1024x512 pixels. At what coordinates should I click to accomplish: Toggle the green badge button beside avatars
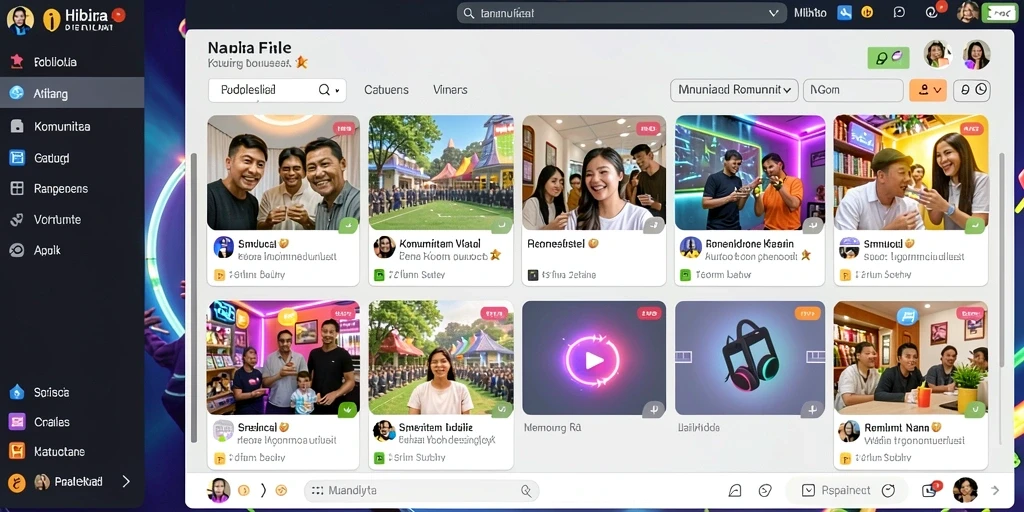point(888,57)
